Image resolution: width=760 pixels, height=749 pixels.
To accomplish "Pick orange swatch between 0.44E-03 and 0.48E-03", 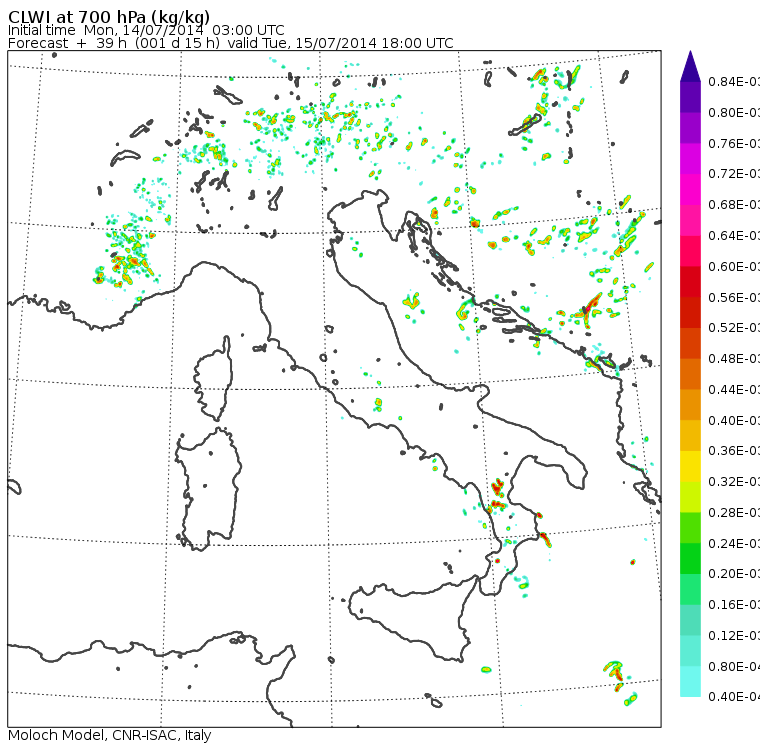I will click(x=690, y=374).
